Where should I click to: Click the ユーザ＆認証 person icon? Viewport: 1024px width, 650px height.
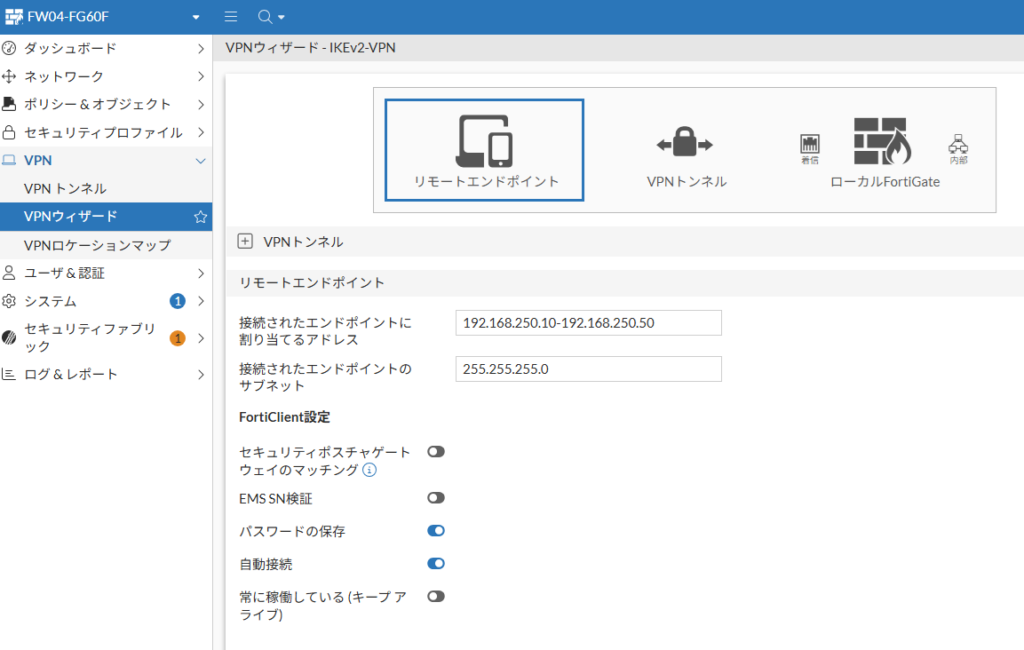tap(9, 272)
